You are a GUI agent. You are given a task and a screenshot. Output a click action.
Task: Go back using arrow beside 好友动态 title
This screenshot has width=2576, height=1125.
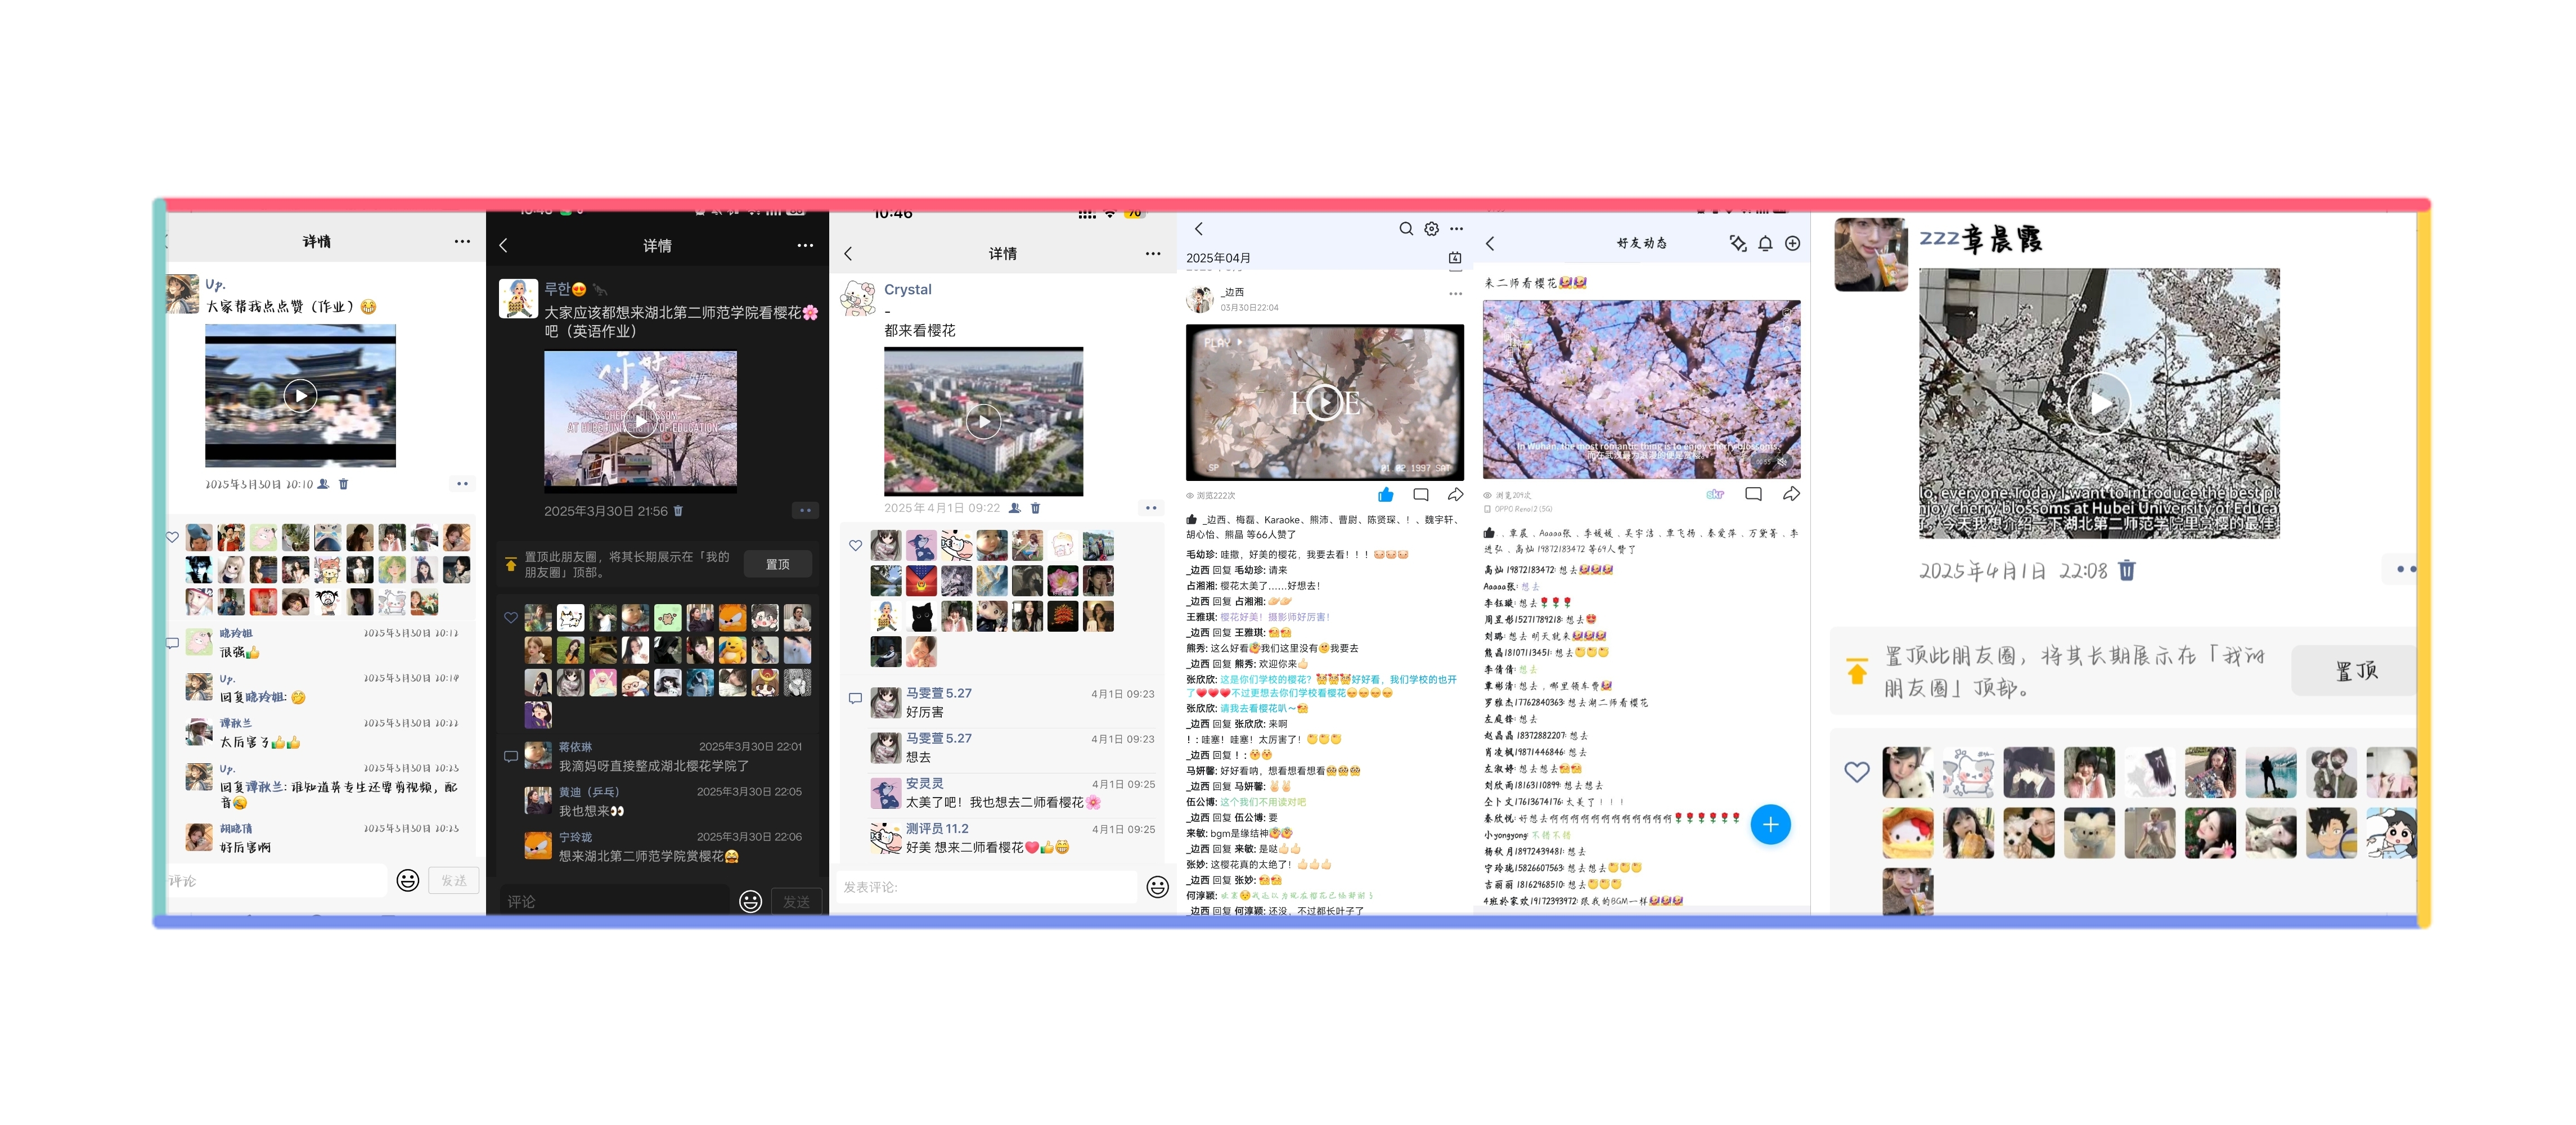click(1490, 243)
